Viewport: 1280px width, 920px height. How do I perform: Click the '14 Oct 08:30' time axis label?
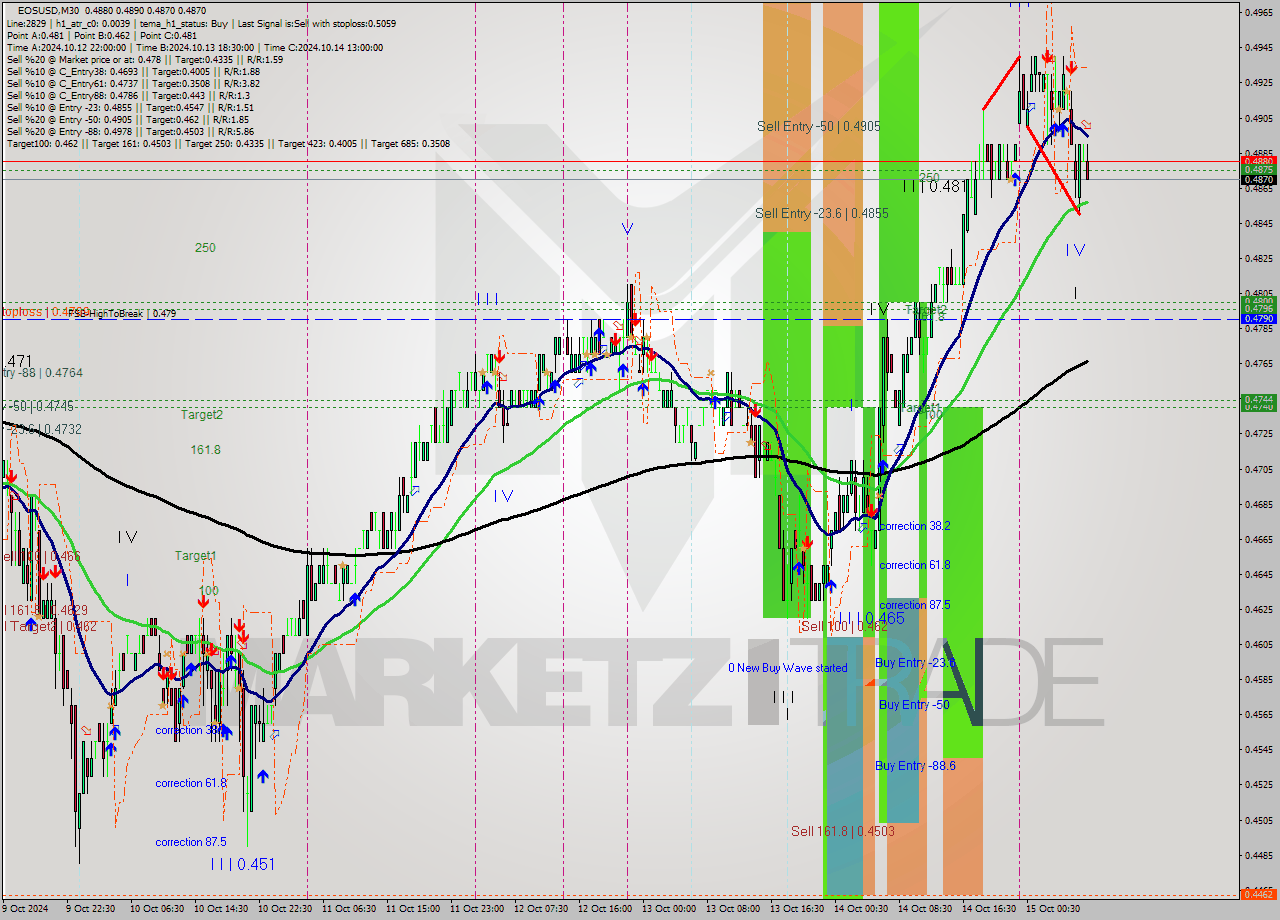924,909
